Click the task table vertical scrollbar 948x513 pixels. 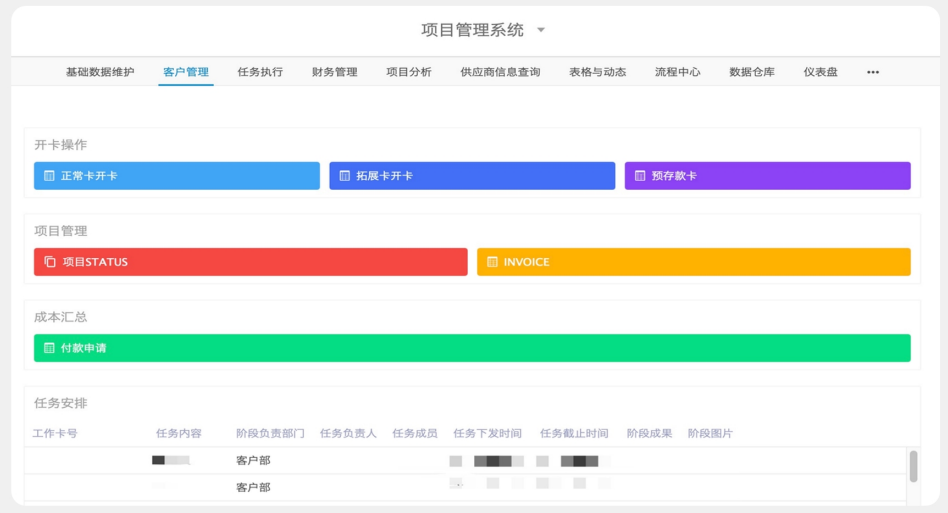913,466
